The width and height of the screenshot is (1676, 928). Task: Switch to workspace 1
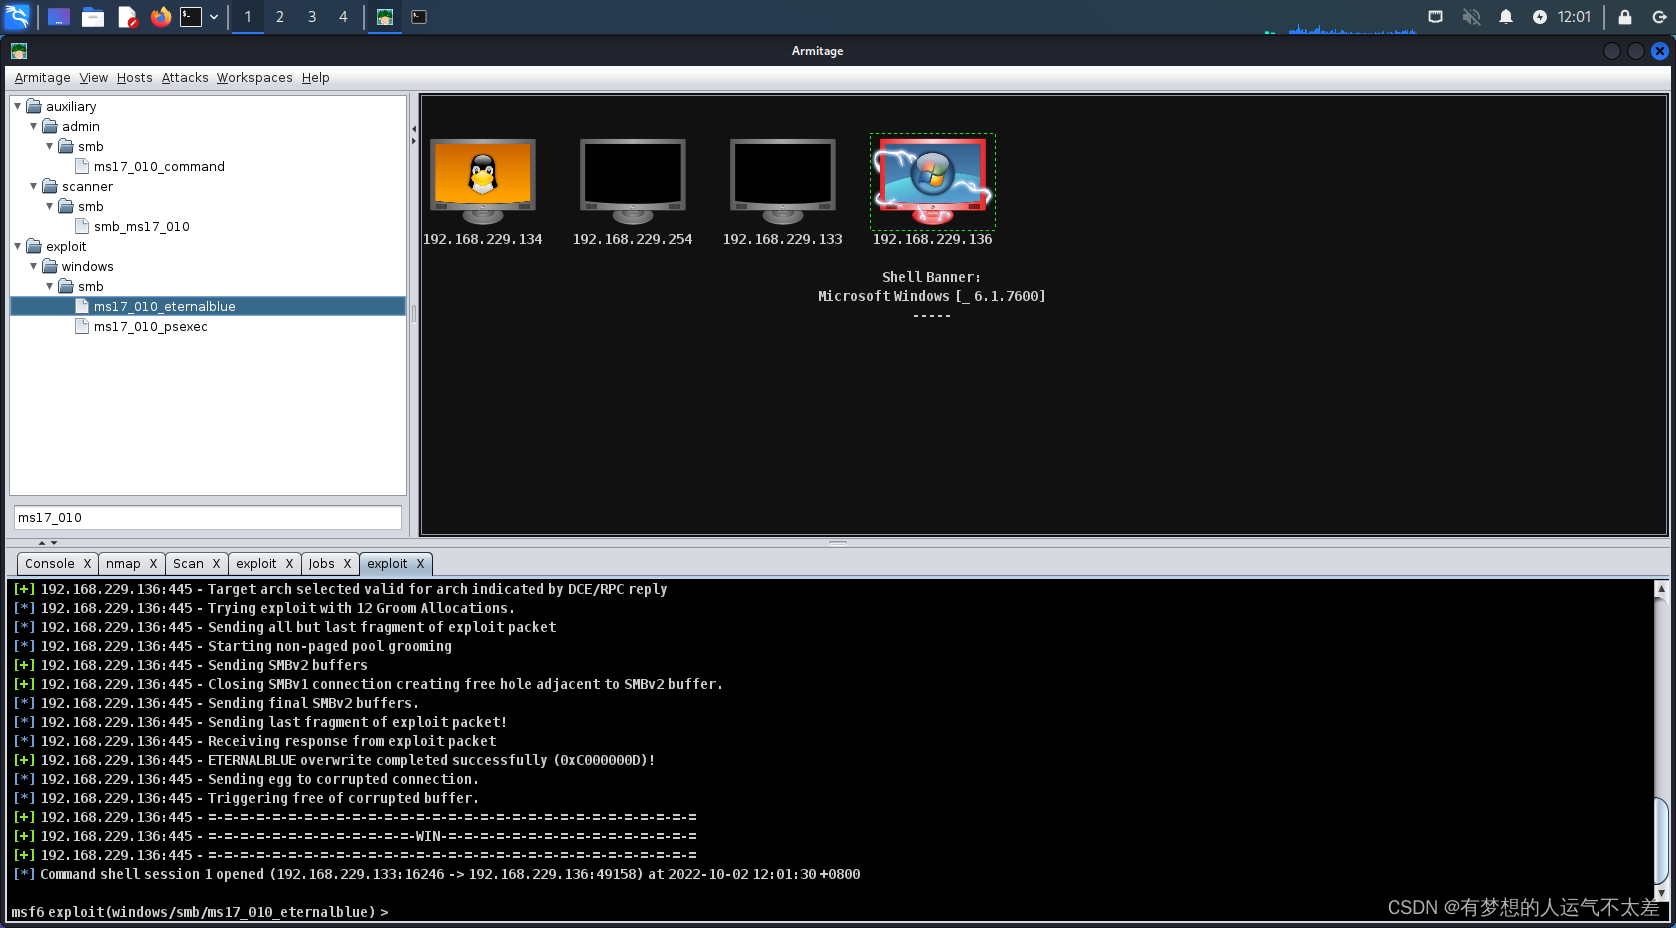(248, 17)
